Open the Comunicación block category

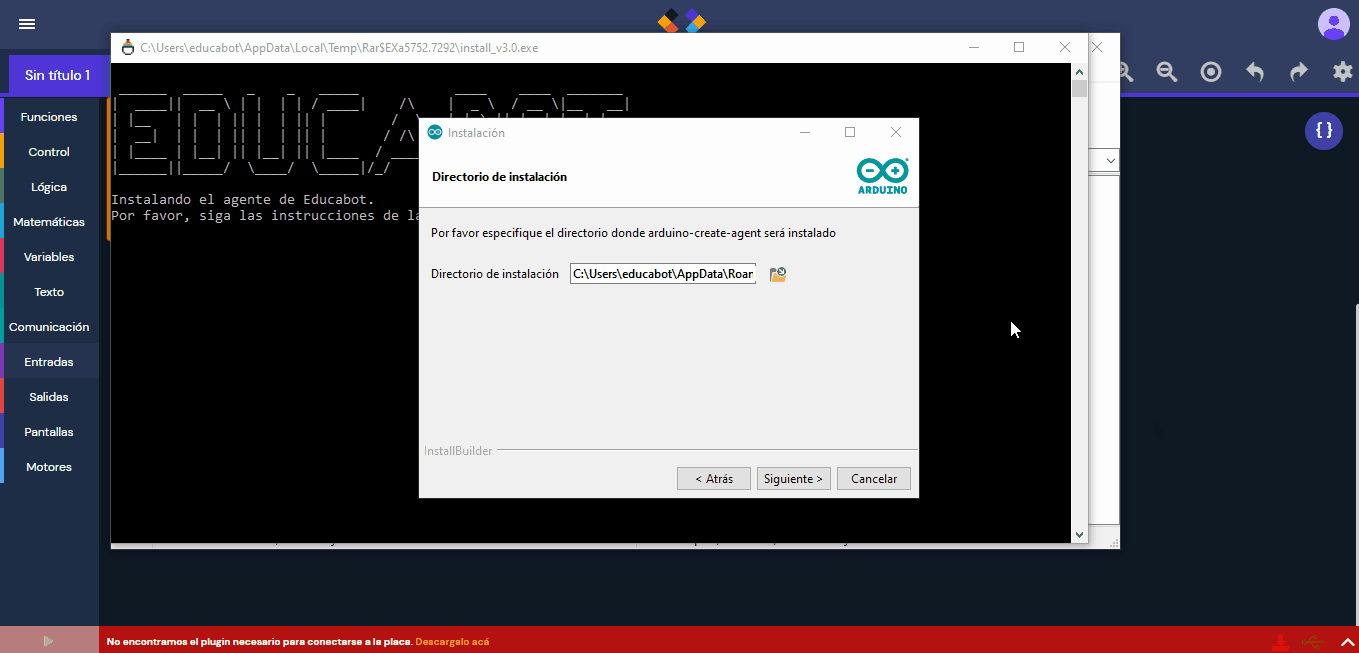[x=49, y=327]
